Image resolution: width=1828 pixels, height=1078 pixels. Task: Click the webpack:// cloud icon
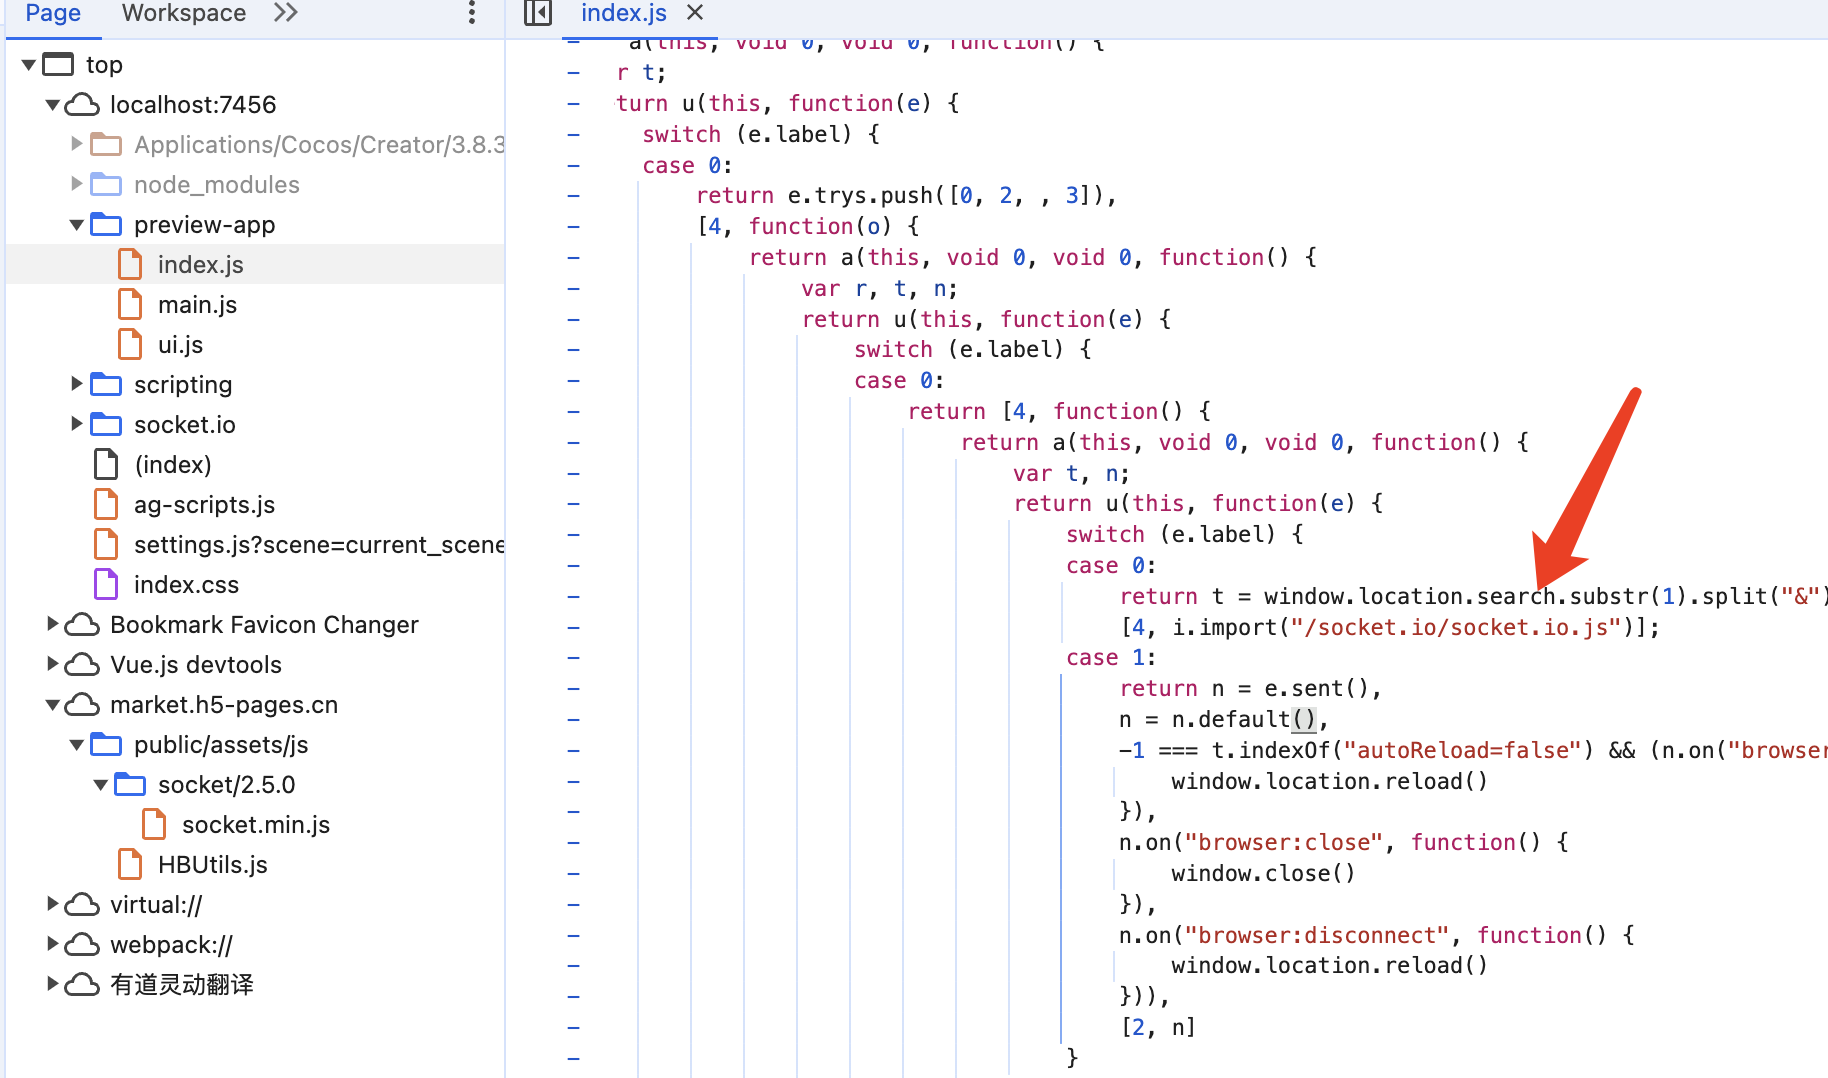[x=82, y=945]
